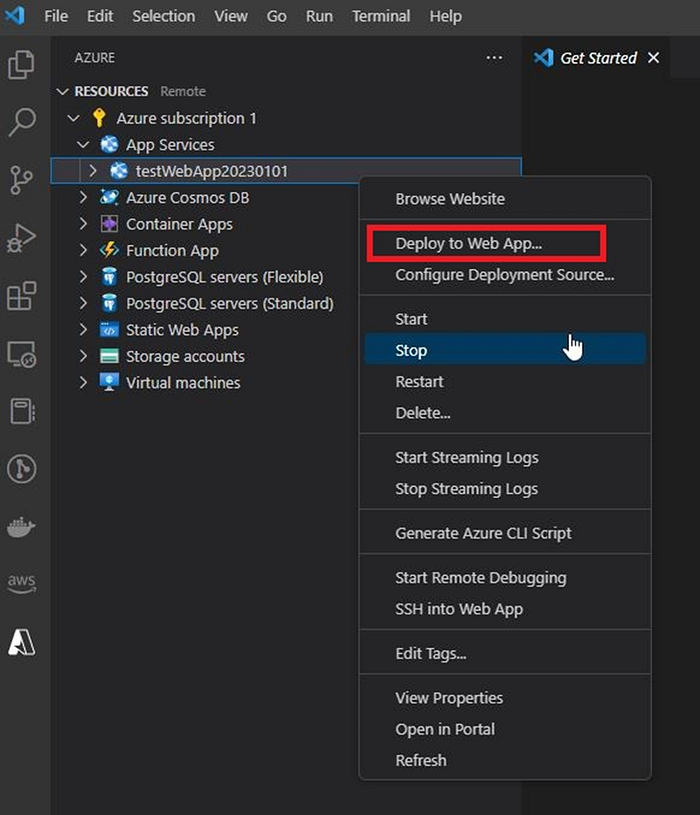Close the Get Started tab
This screenshot has width=700, height=815.
click(x=654, y=58)
